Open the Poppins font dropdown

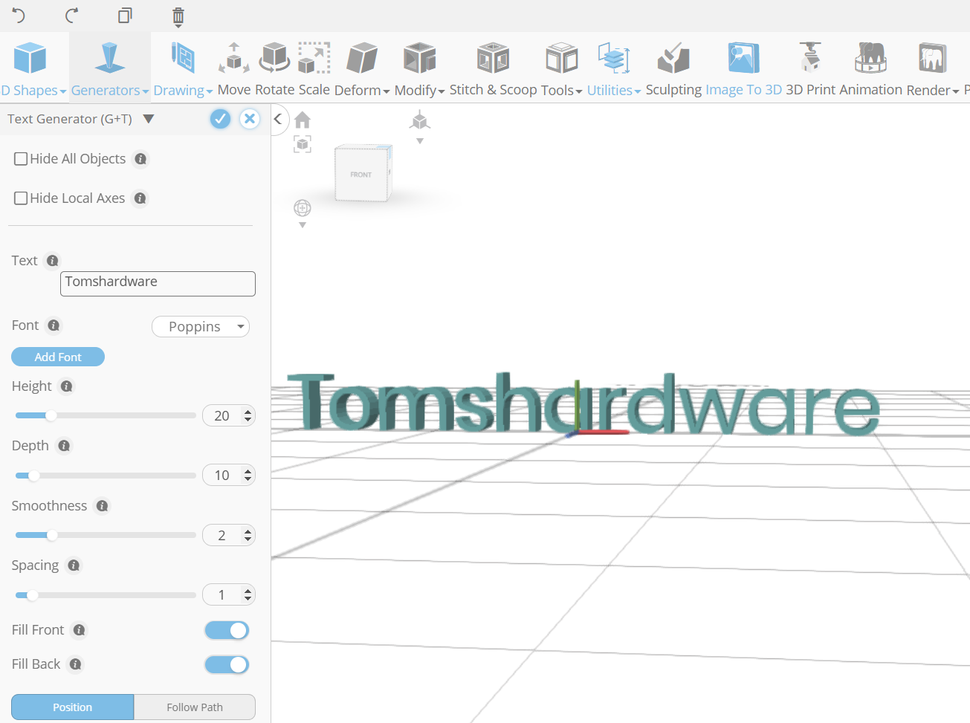(x=200, y=326)
